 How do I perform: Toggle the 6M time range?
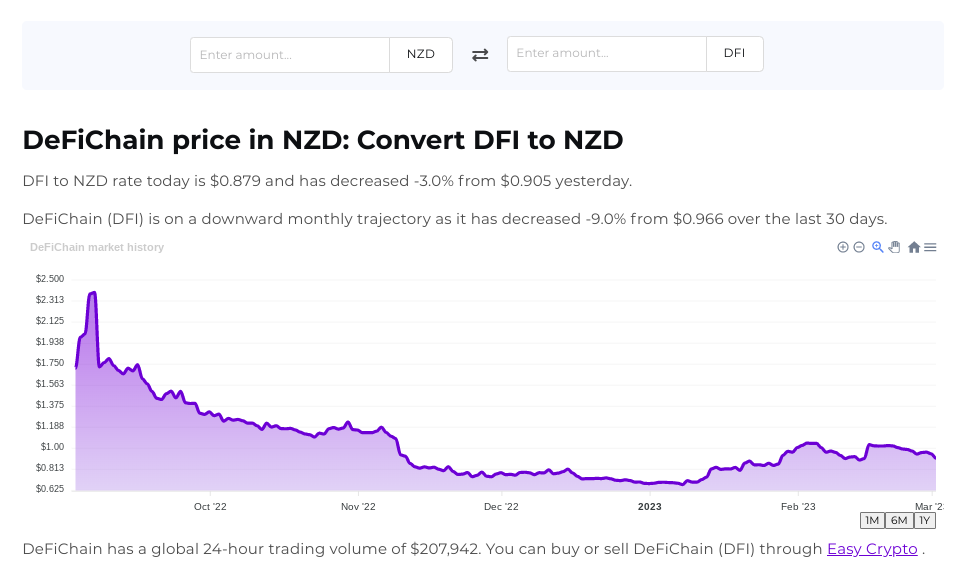click(898, 520)
